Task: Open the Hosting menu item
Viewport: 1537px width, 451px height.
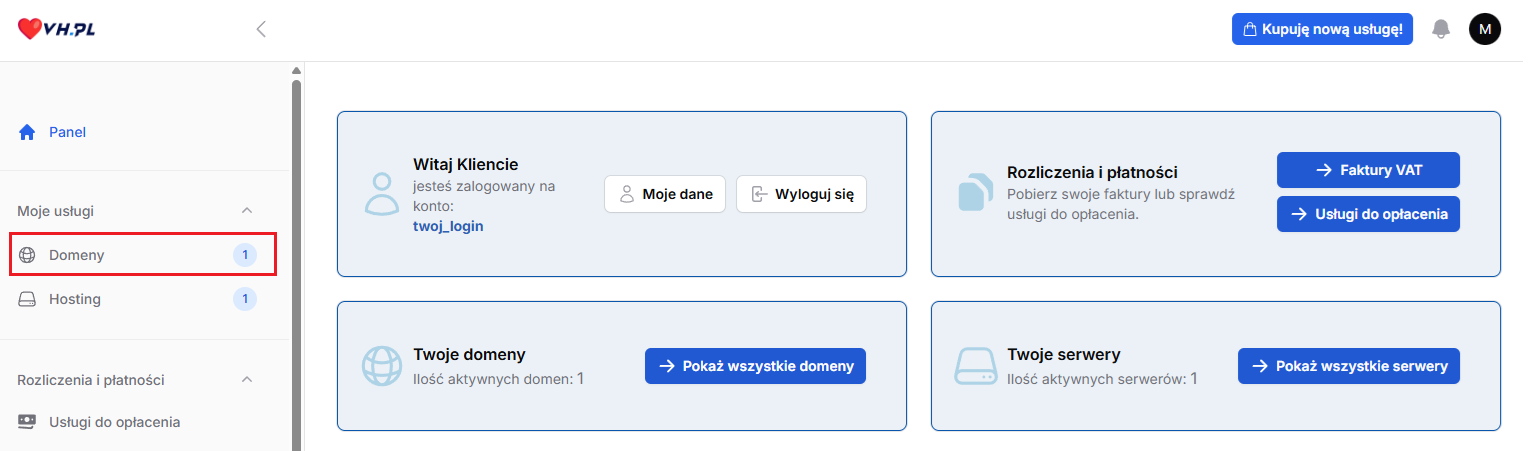Action: click(75, 299)
